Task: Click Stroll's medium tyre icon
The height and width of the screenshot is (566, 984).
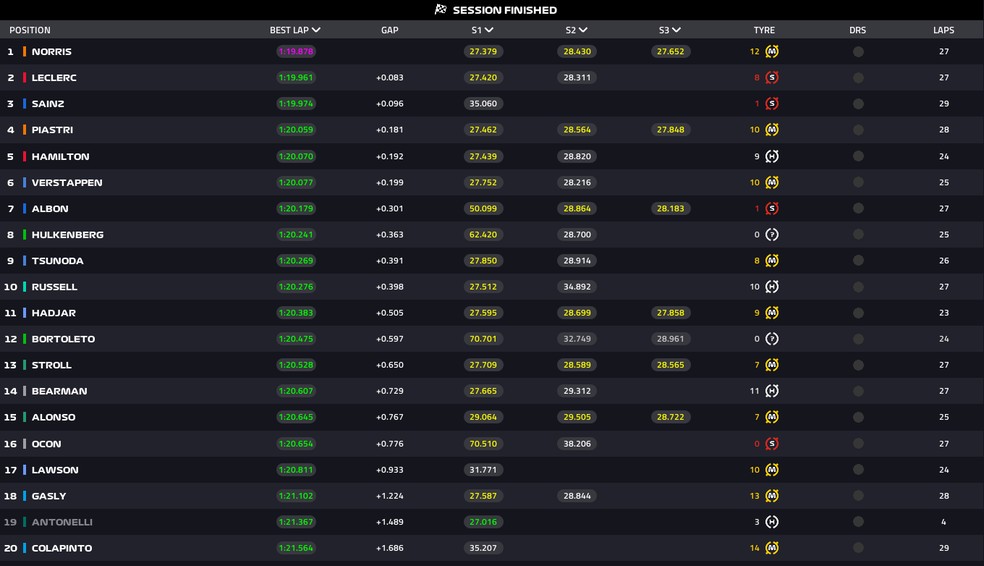Action: click(772, 365)
